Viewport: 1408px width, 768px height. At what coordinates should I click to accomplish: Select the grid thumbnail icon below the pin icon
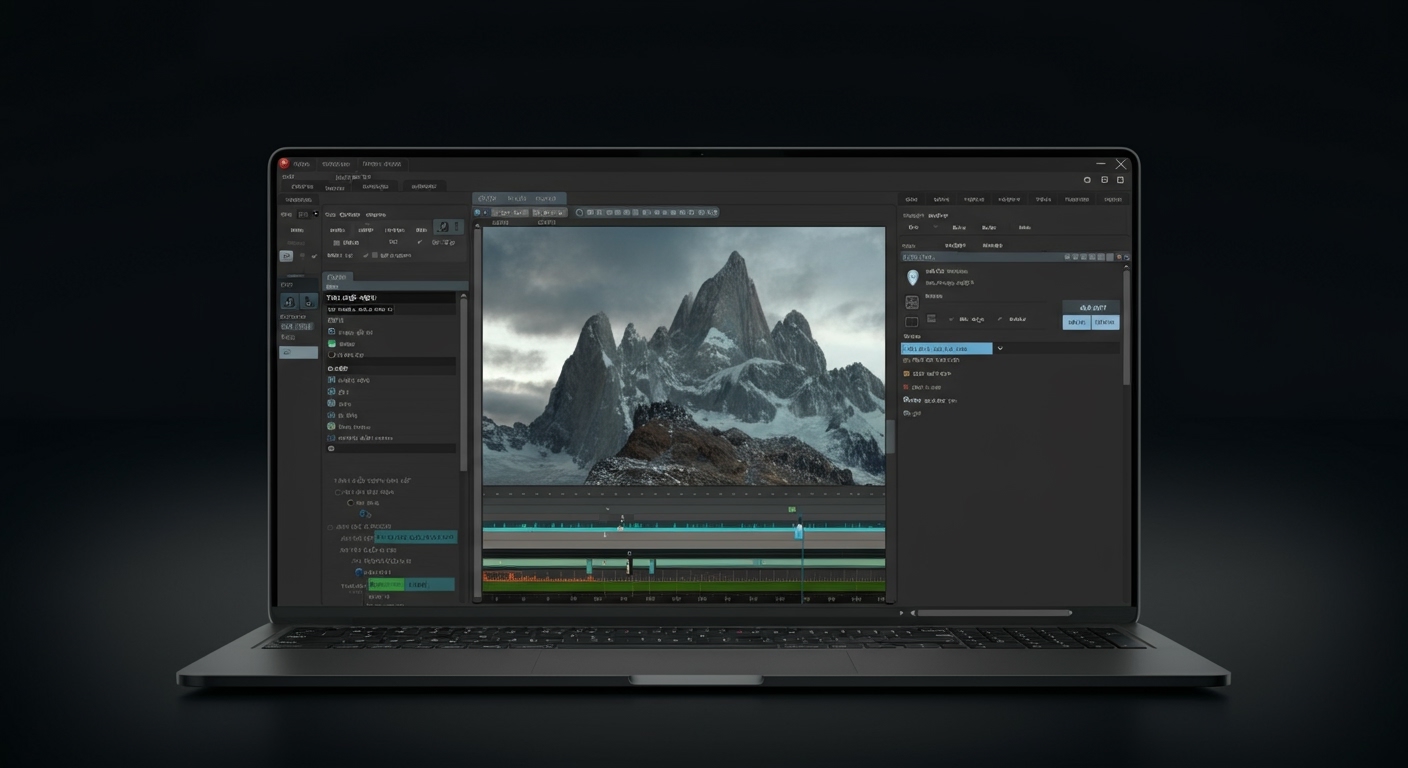coord(913,302)
